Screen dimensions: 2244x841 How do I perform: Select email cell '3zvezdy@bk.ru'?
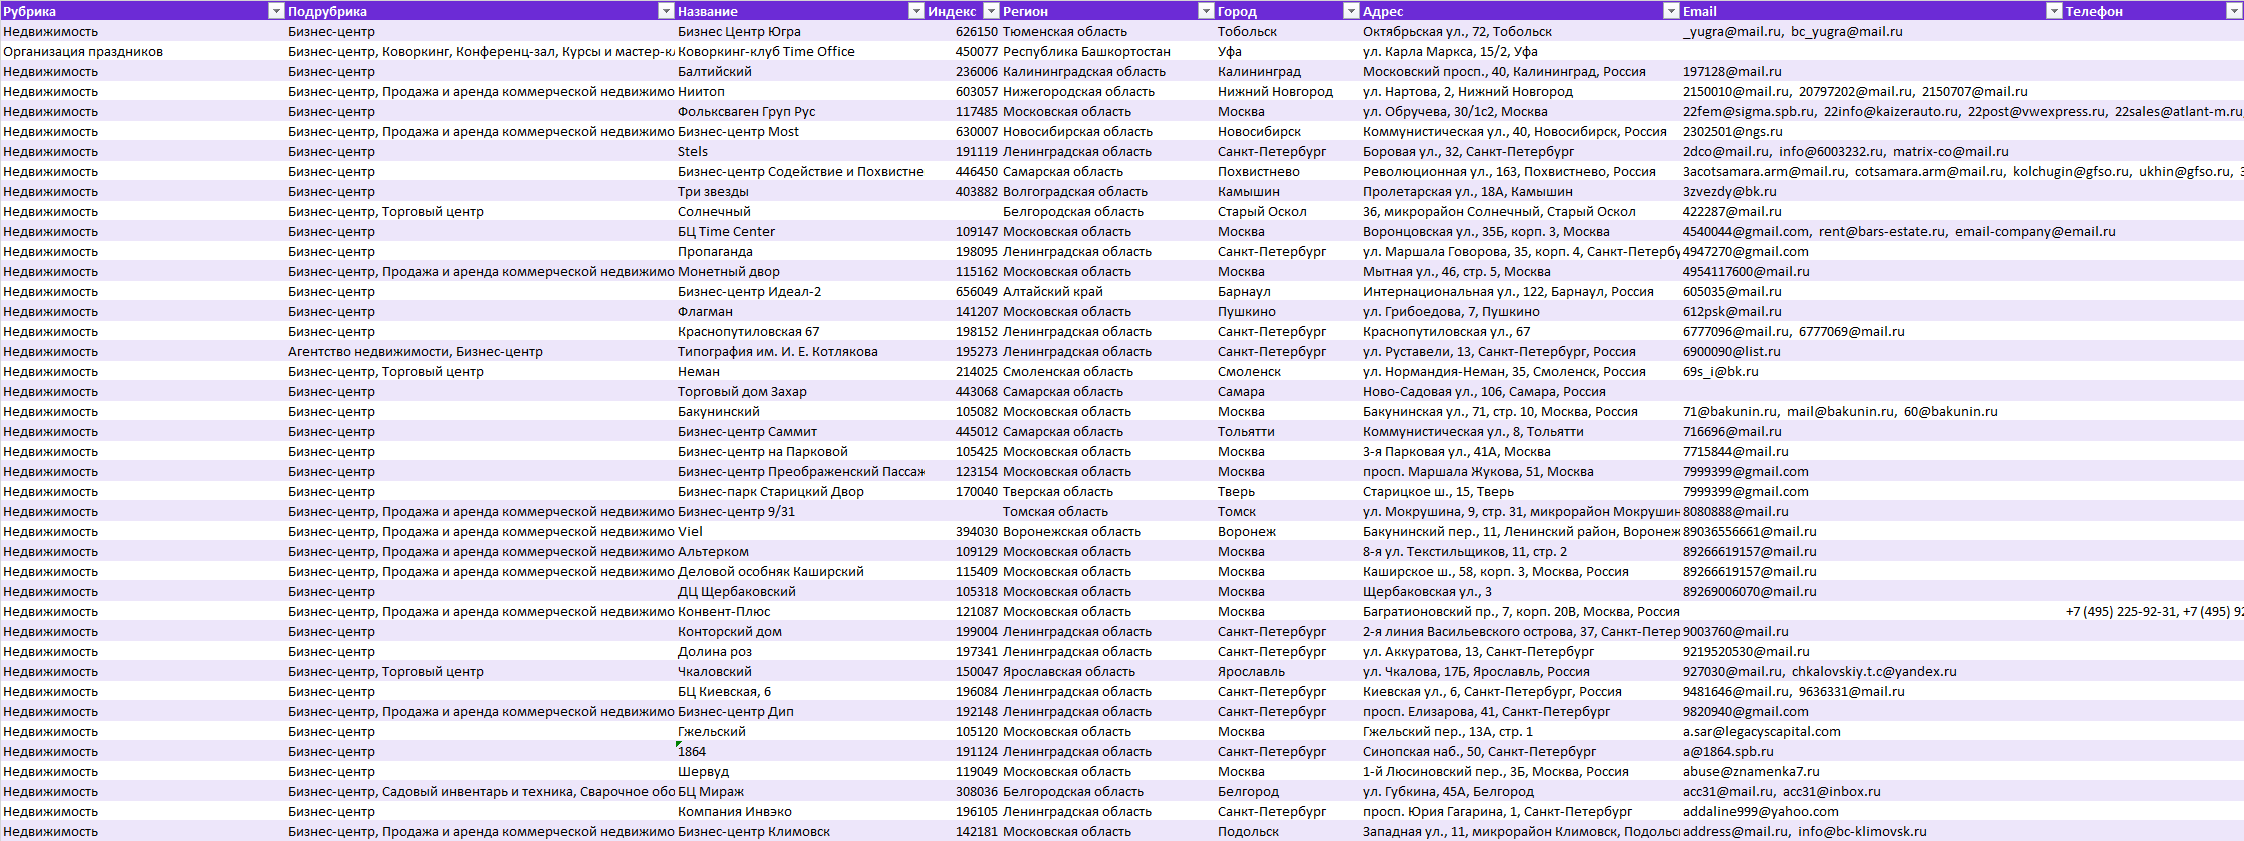[1871, 191]
